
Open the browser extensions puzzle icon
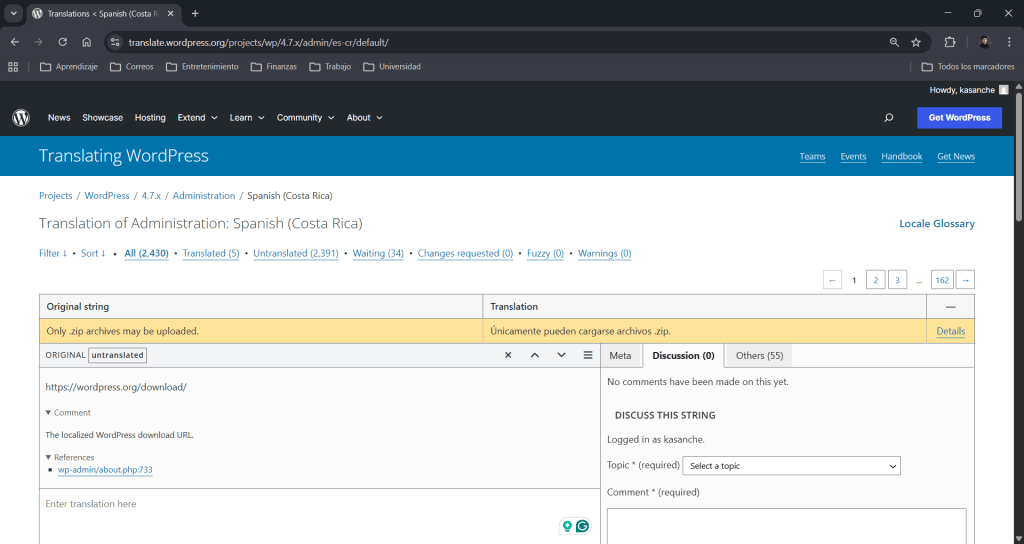950,42
